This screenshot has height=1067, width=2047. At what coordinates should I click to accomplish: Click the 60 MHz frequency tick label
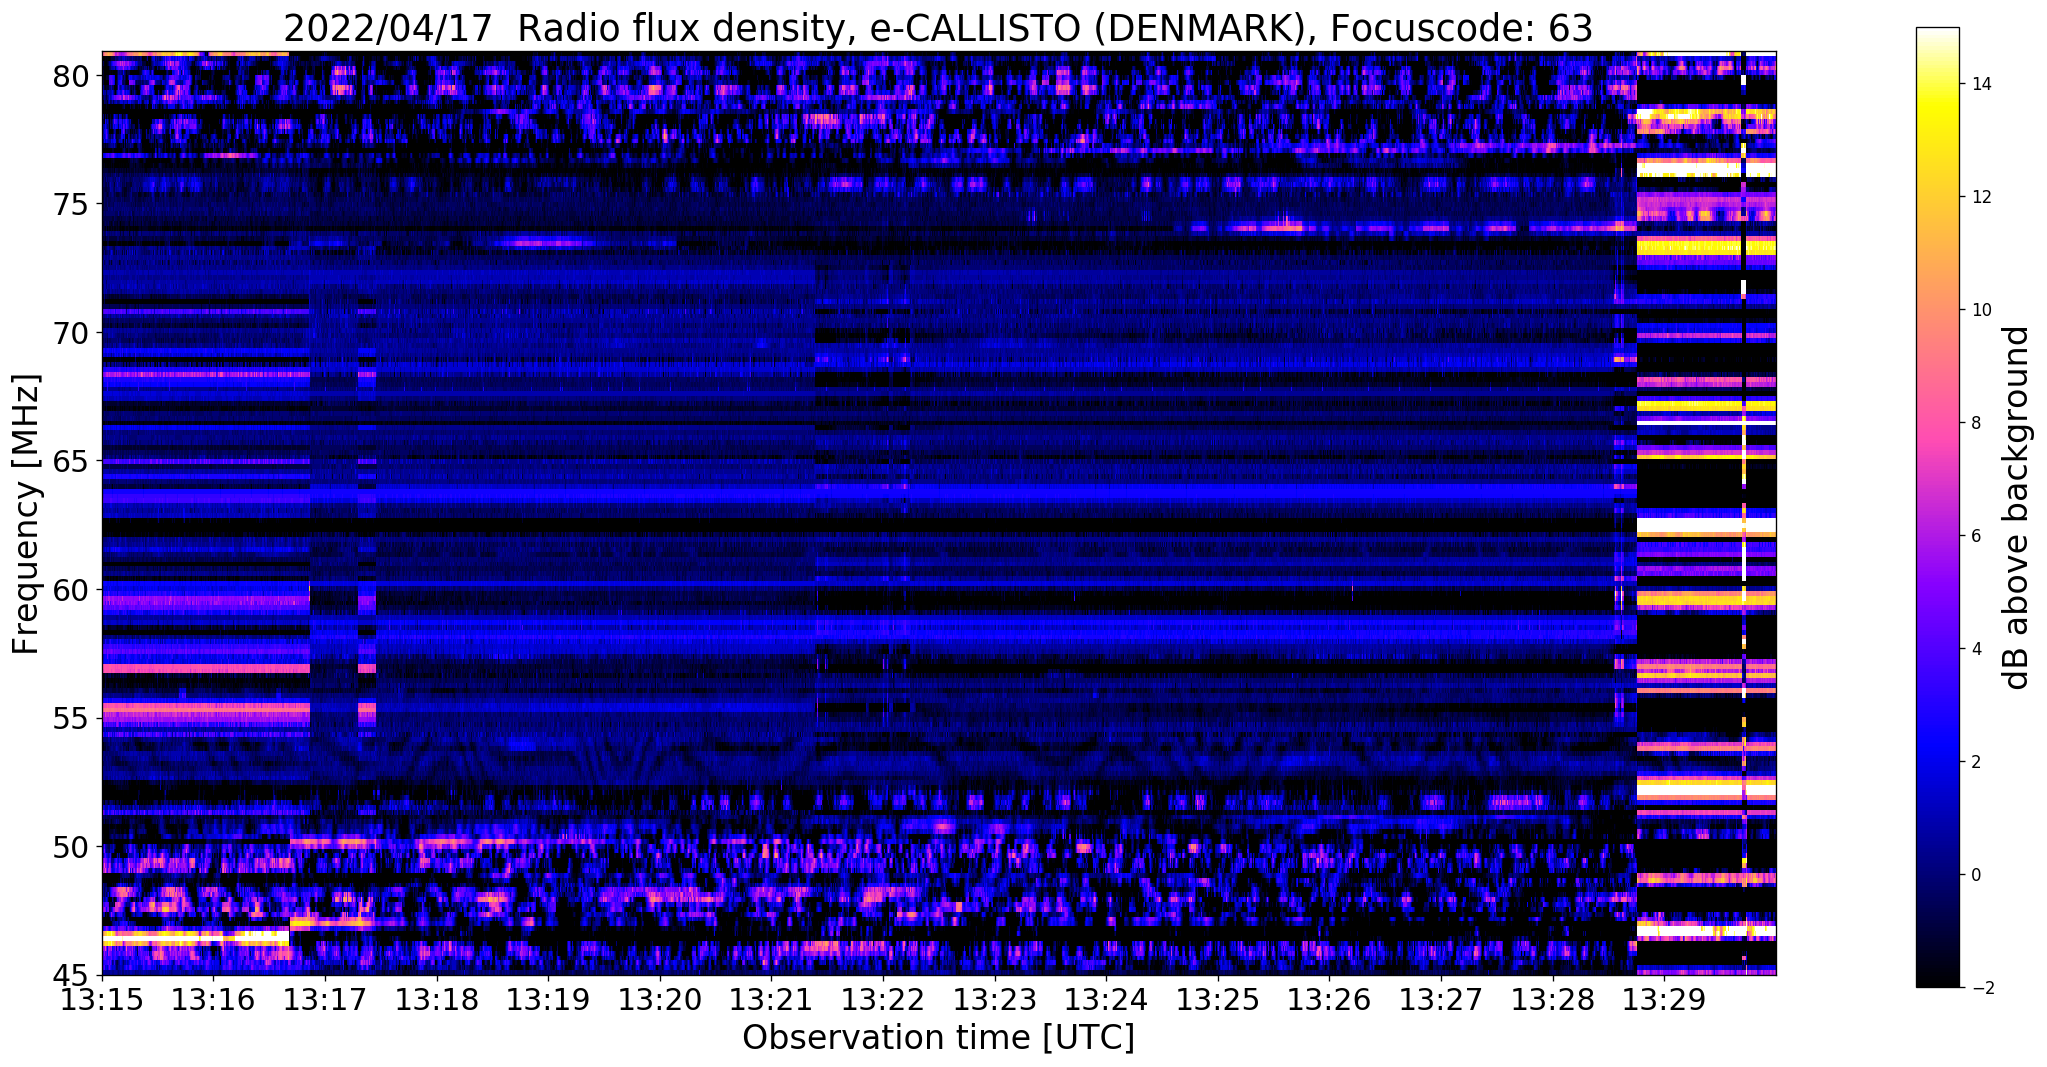click(73, 590)
